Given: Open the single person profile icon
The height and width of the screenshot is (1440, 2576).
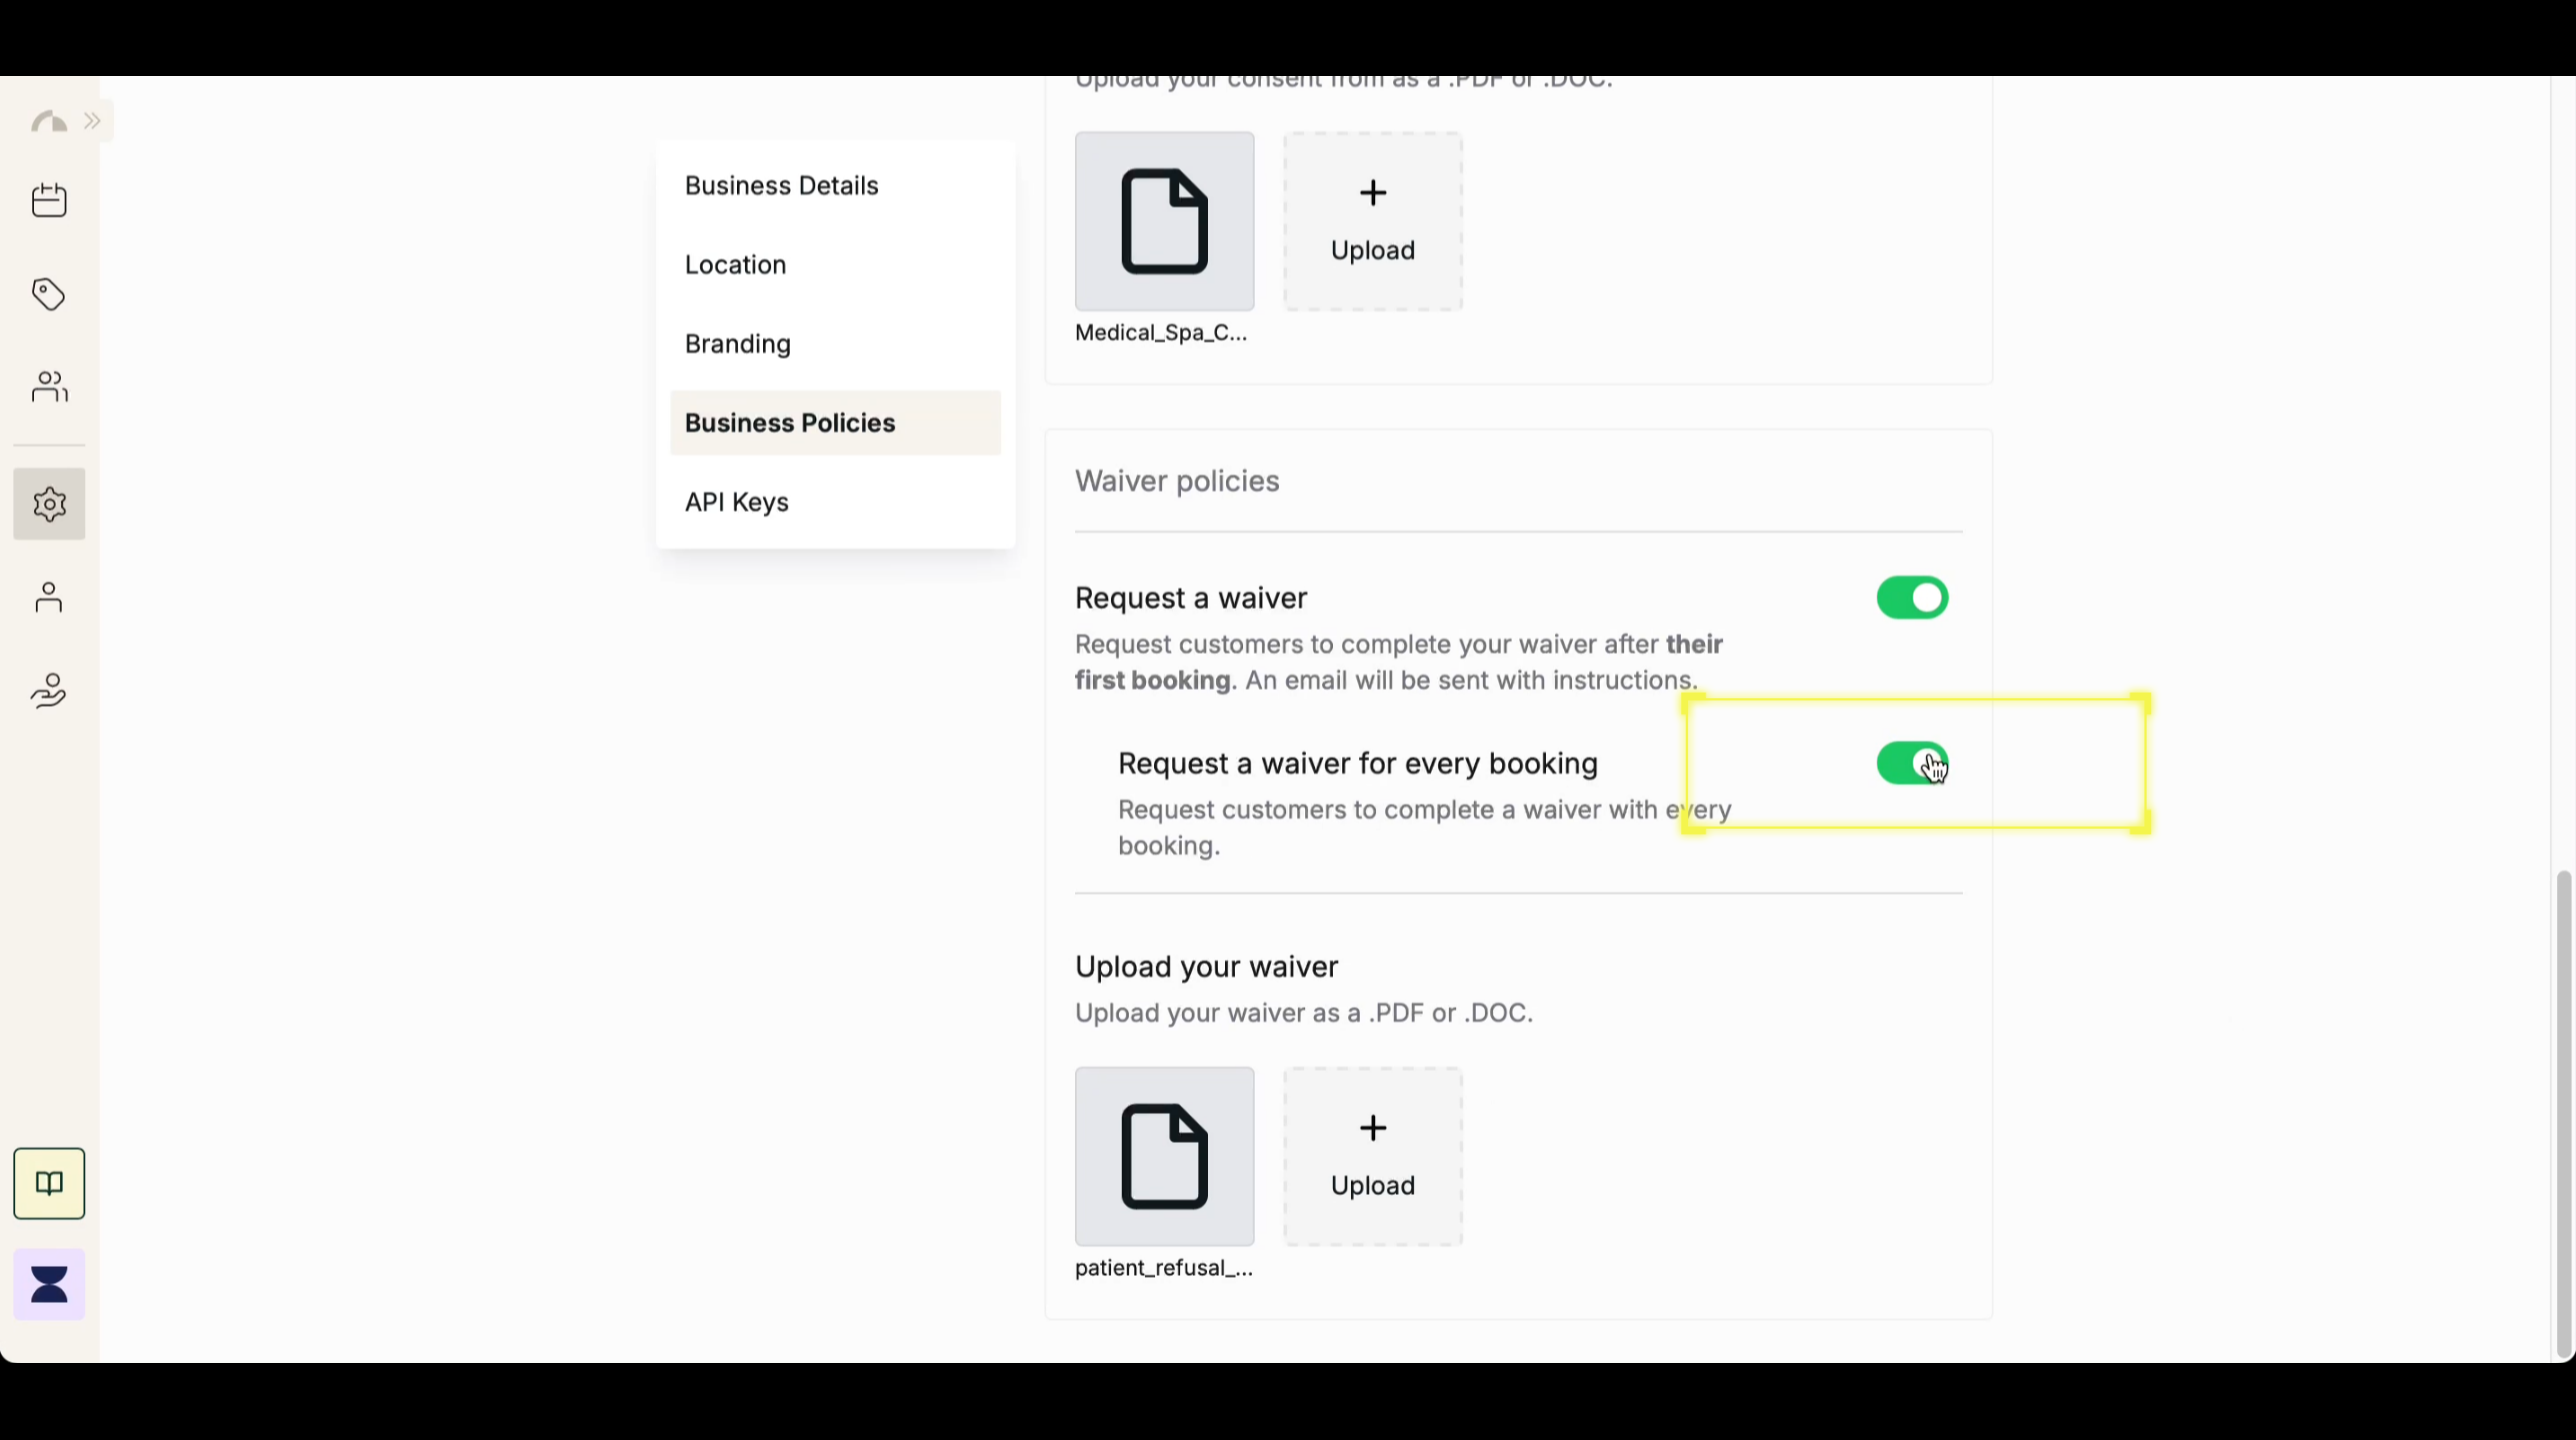Looking at the screenshot, I should pyautogui.click(x=49, y=598).
